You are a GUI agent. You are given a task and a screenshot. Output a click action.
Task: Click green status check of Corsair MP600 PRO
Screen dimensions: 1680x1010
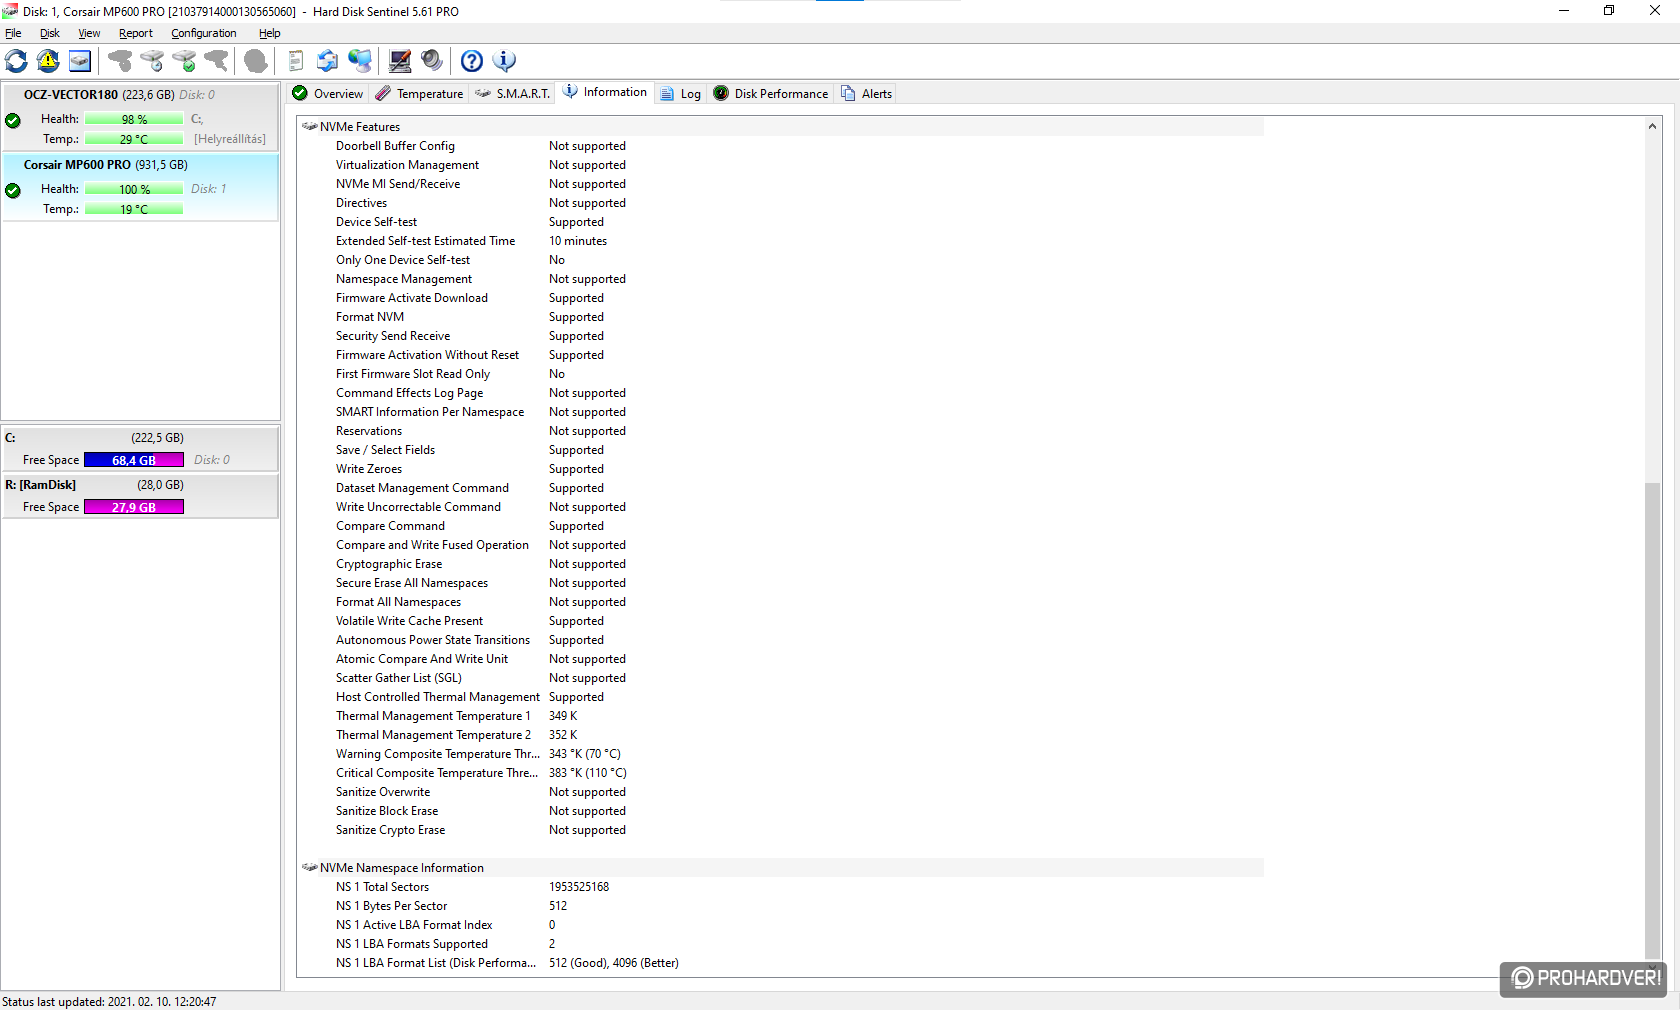13,190
